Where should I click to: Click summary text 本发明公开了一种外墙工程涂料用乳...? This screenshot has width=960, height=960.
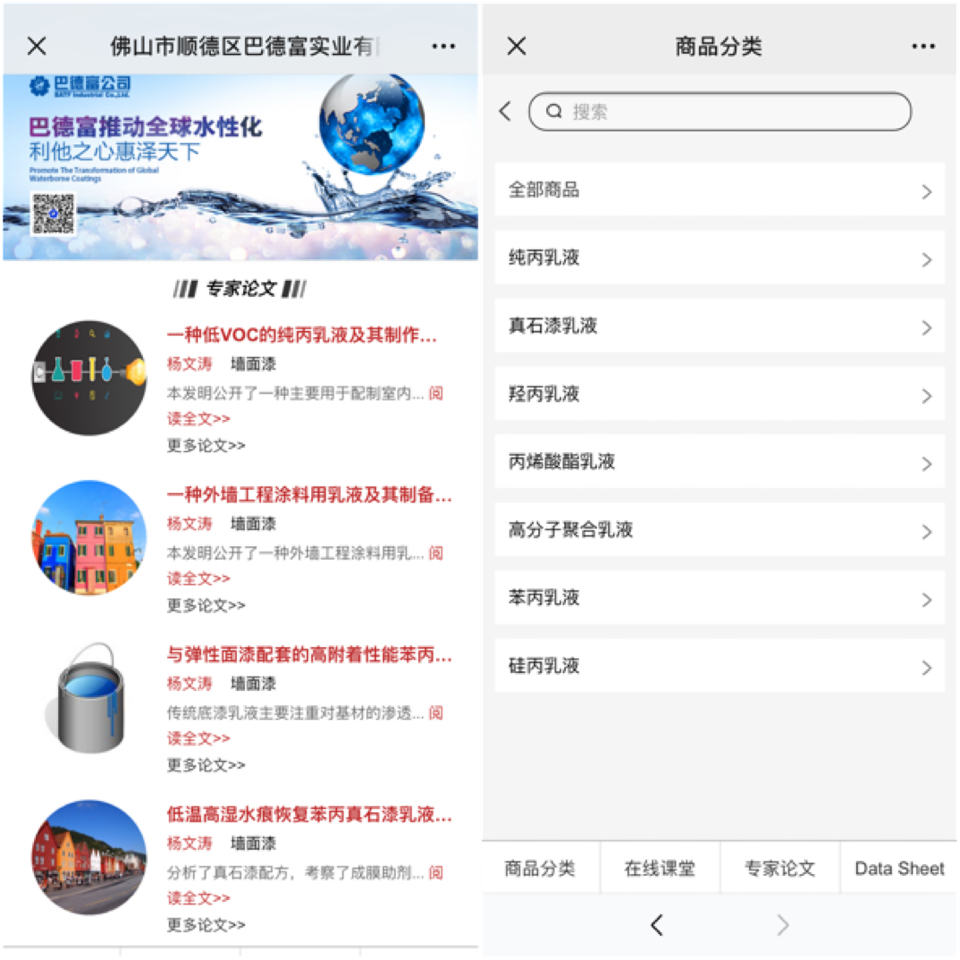click(x=295, y=553)
